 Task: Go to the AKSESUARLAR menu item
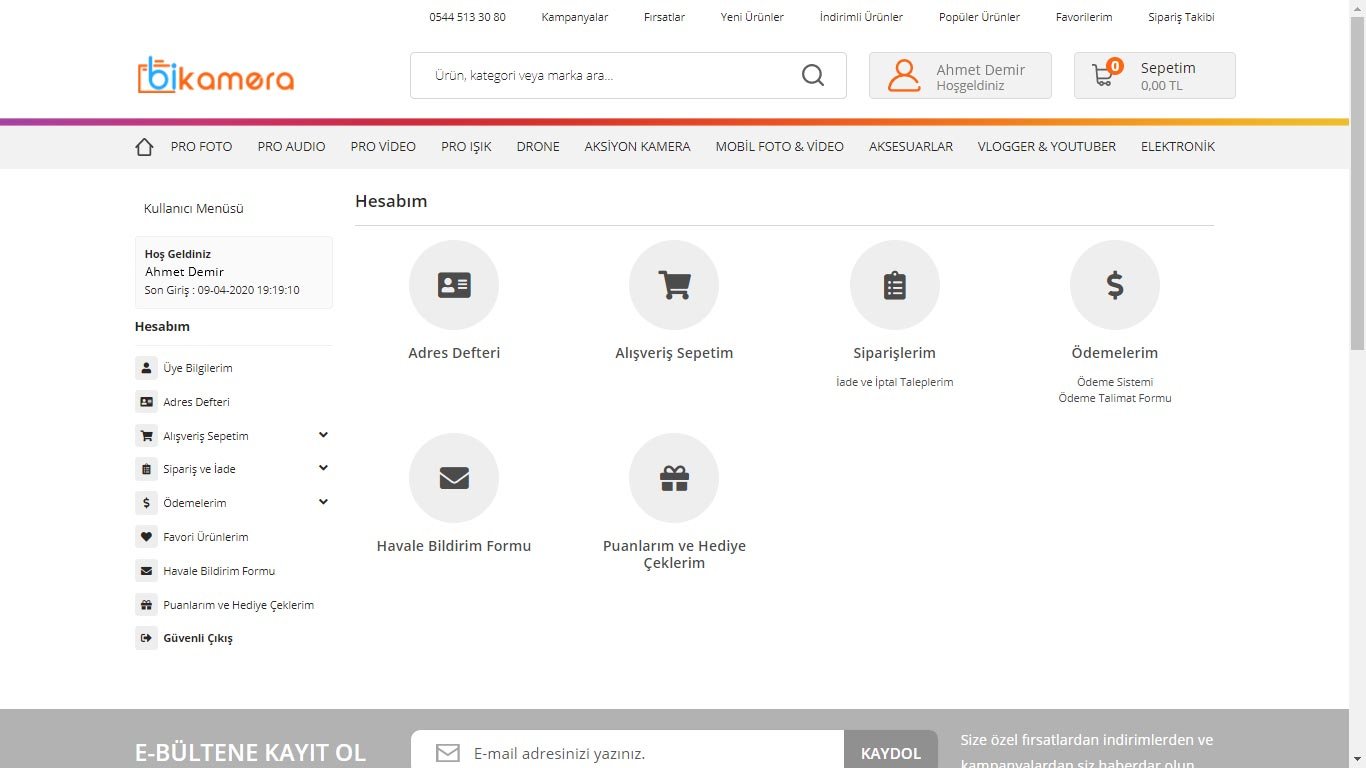coord(910,147)
